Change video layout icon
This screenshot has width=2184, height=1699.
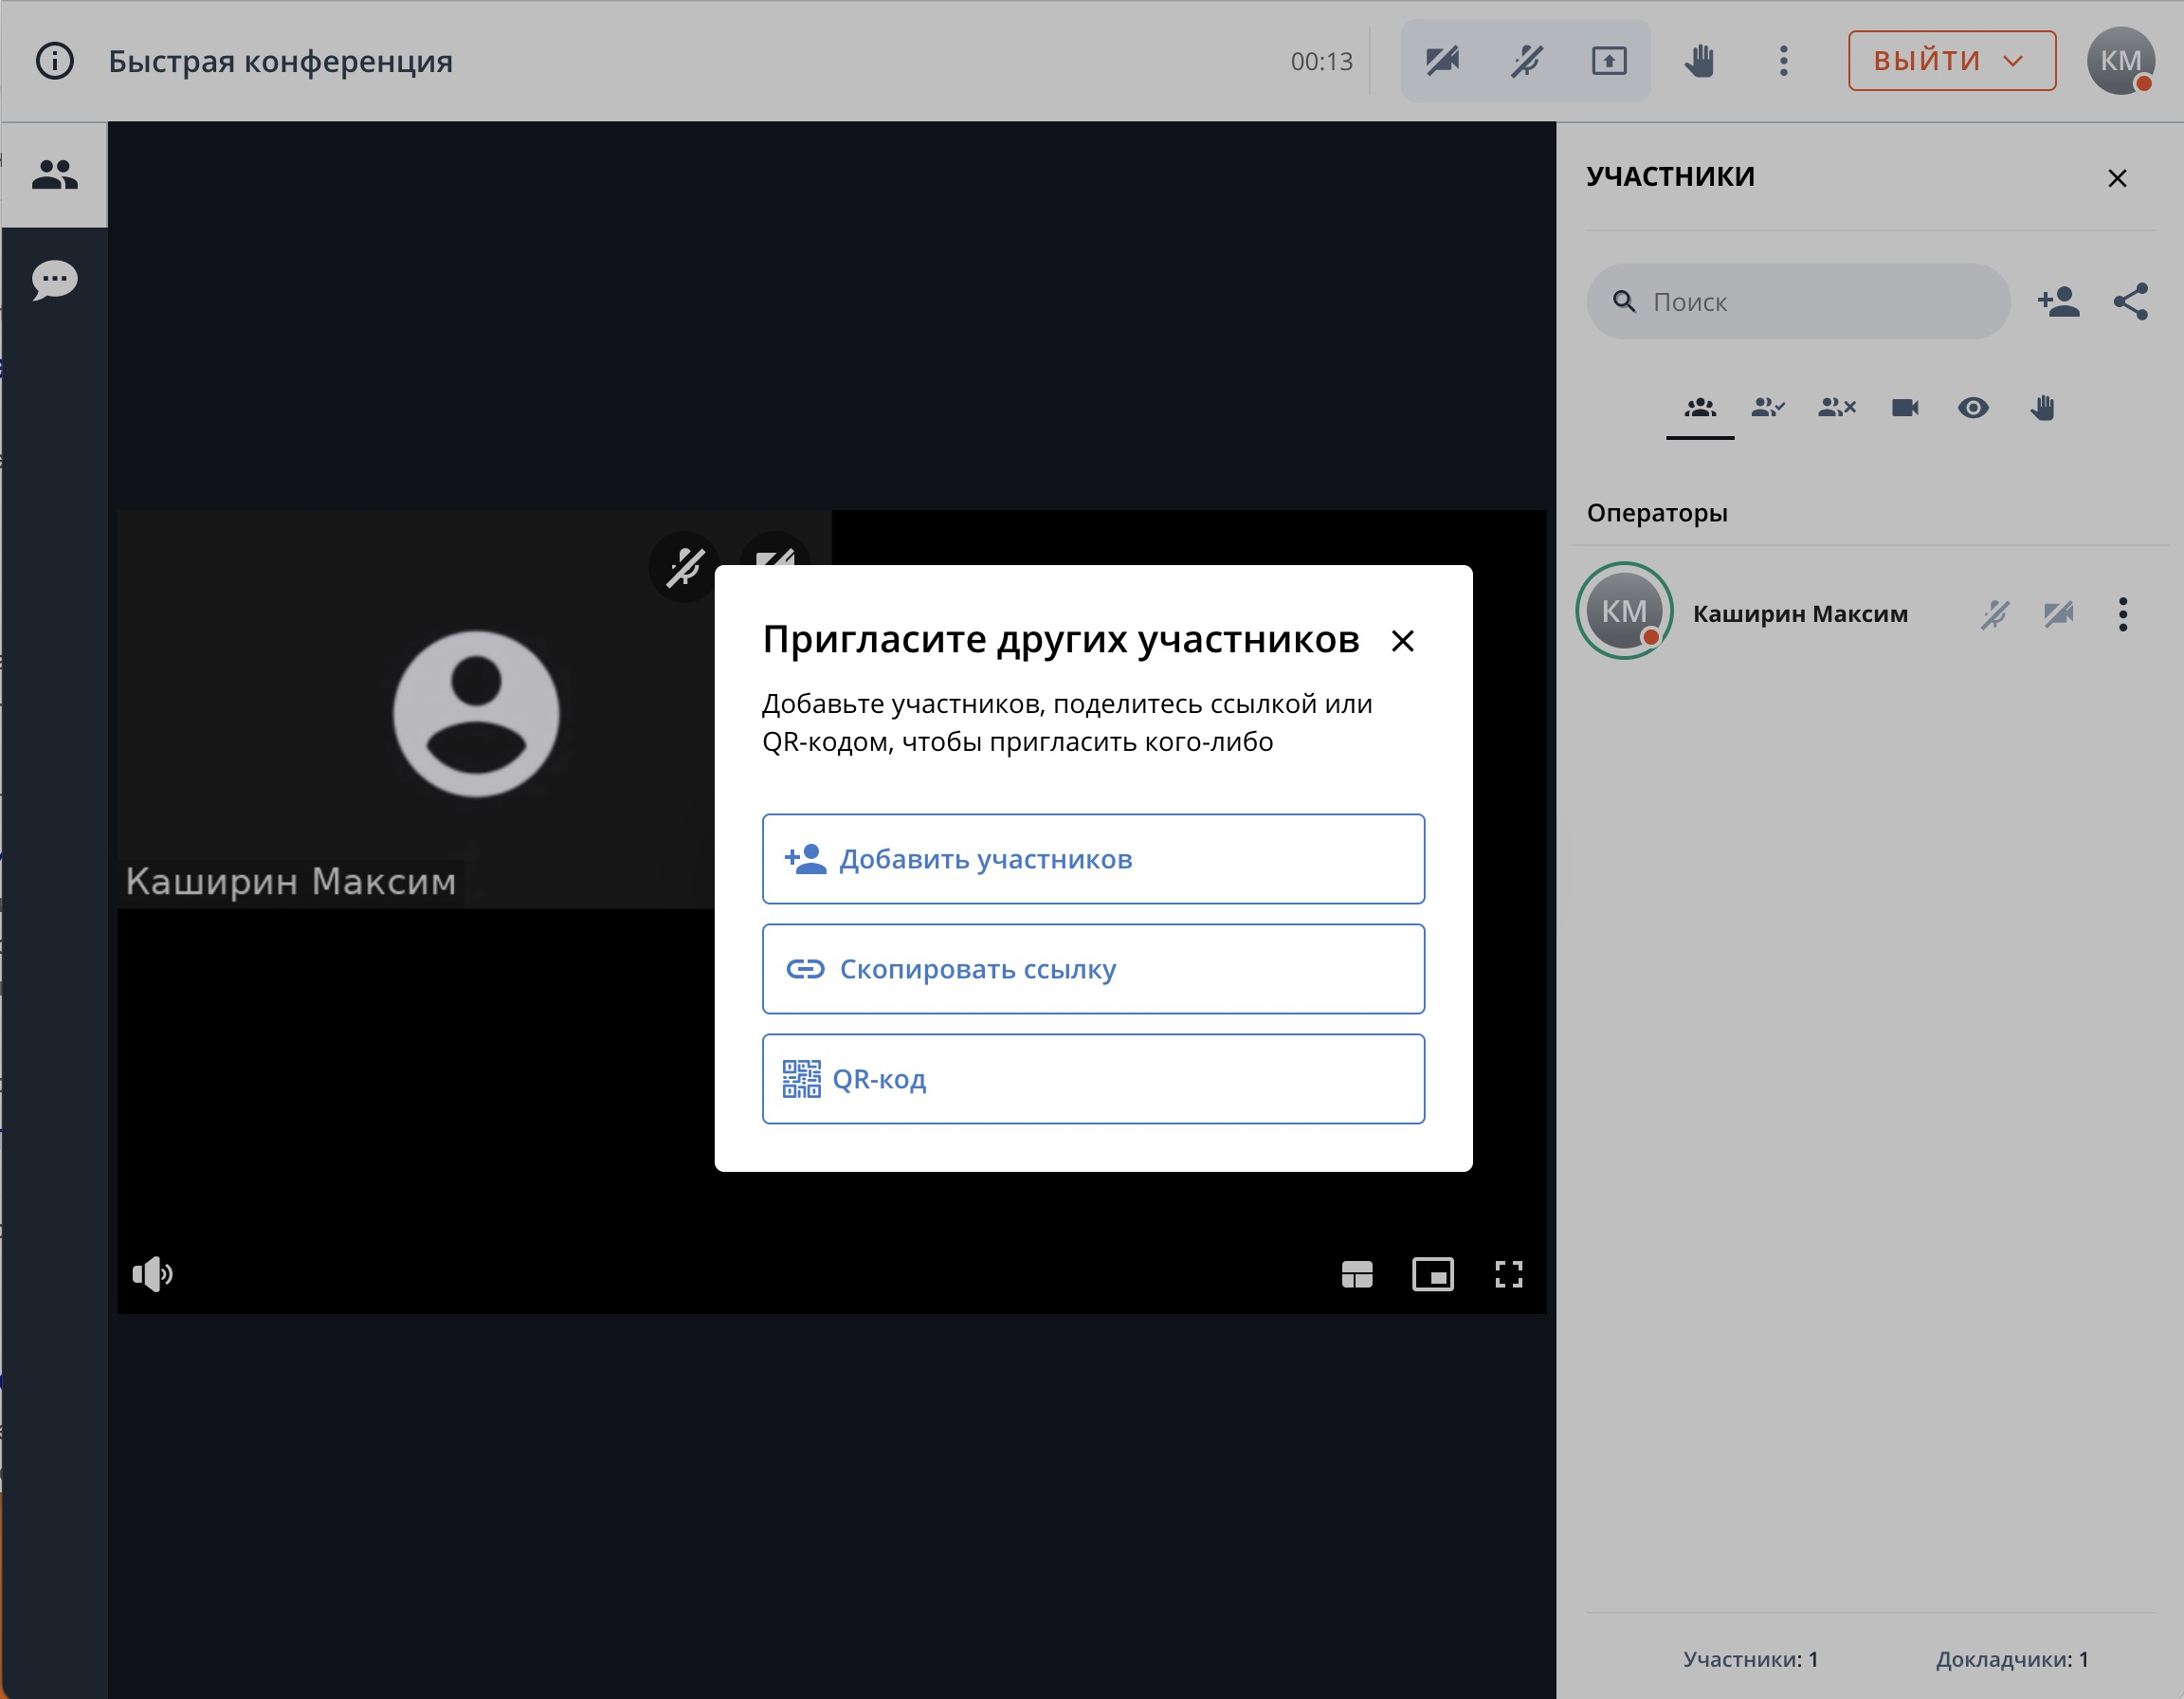(x=1357, y=1275)
